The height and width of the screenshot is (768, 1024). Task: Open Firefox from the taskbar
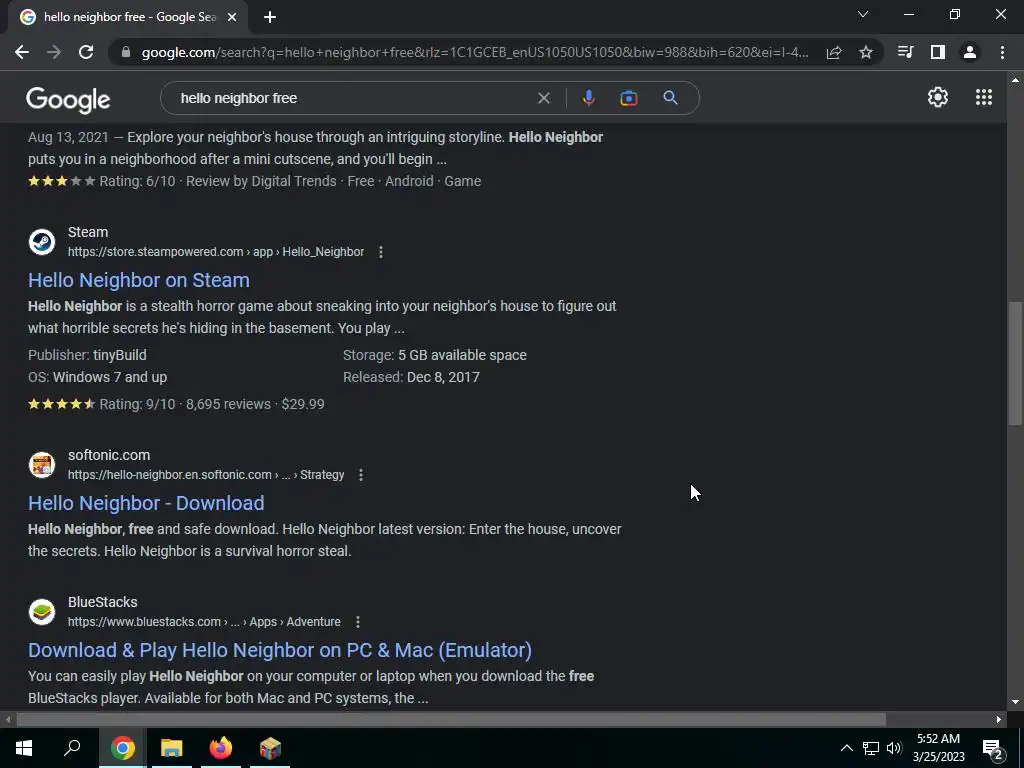point(221,748)
